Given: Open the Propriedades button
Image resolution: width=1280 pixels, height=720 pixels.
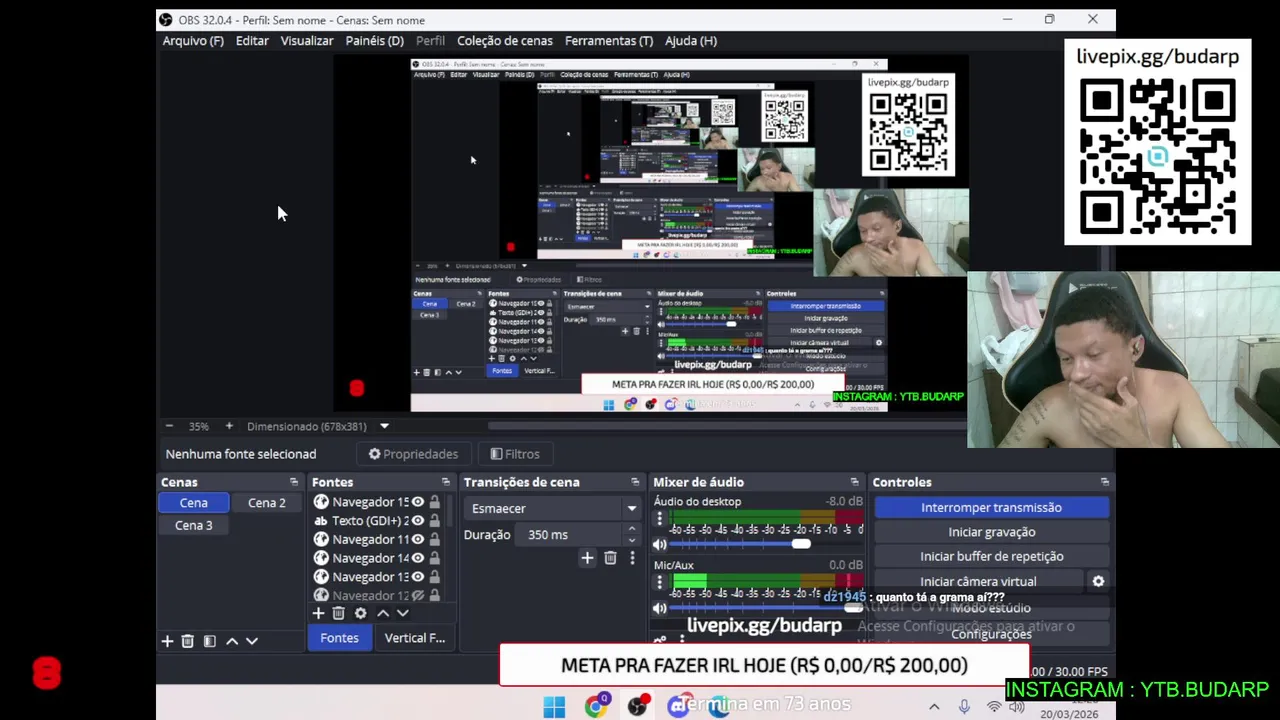Looking at the screenshot, I should point(413,454).
